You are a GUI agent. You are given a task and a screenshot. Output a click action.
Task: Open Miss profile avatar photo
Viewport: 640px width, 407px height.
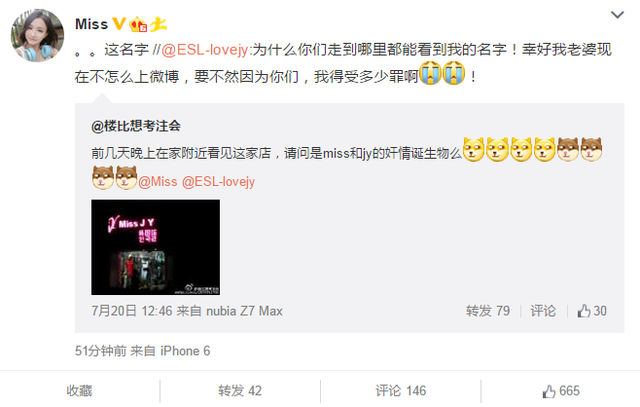click(x=37, y=36)
